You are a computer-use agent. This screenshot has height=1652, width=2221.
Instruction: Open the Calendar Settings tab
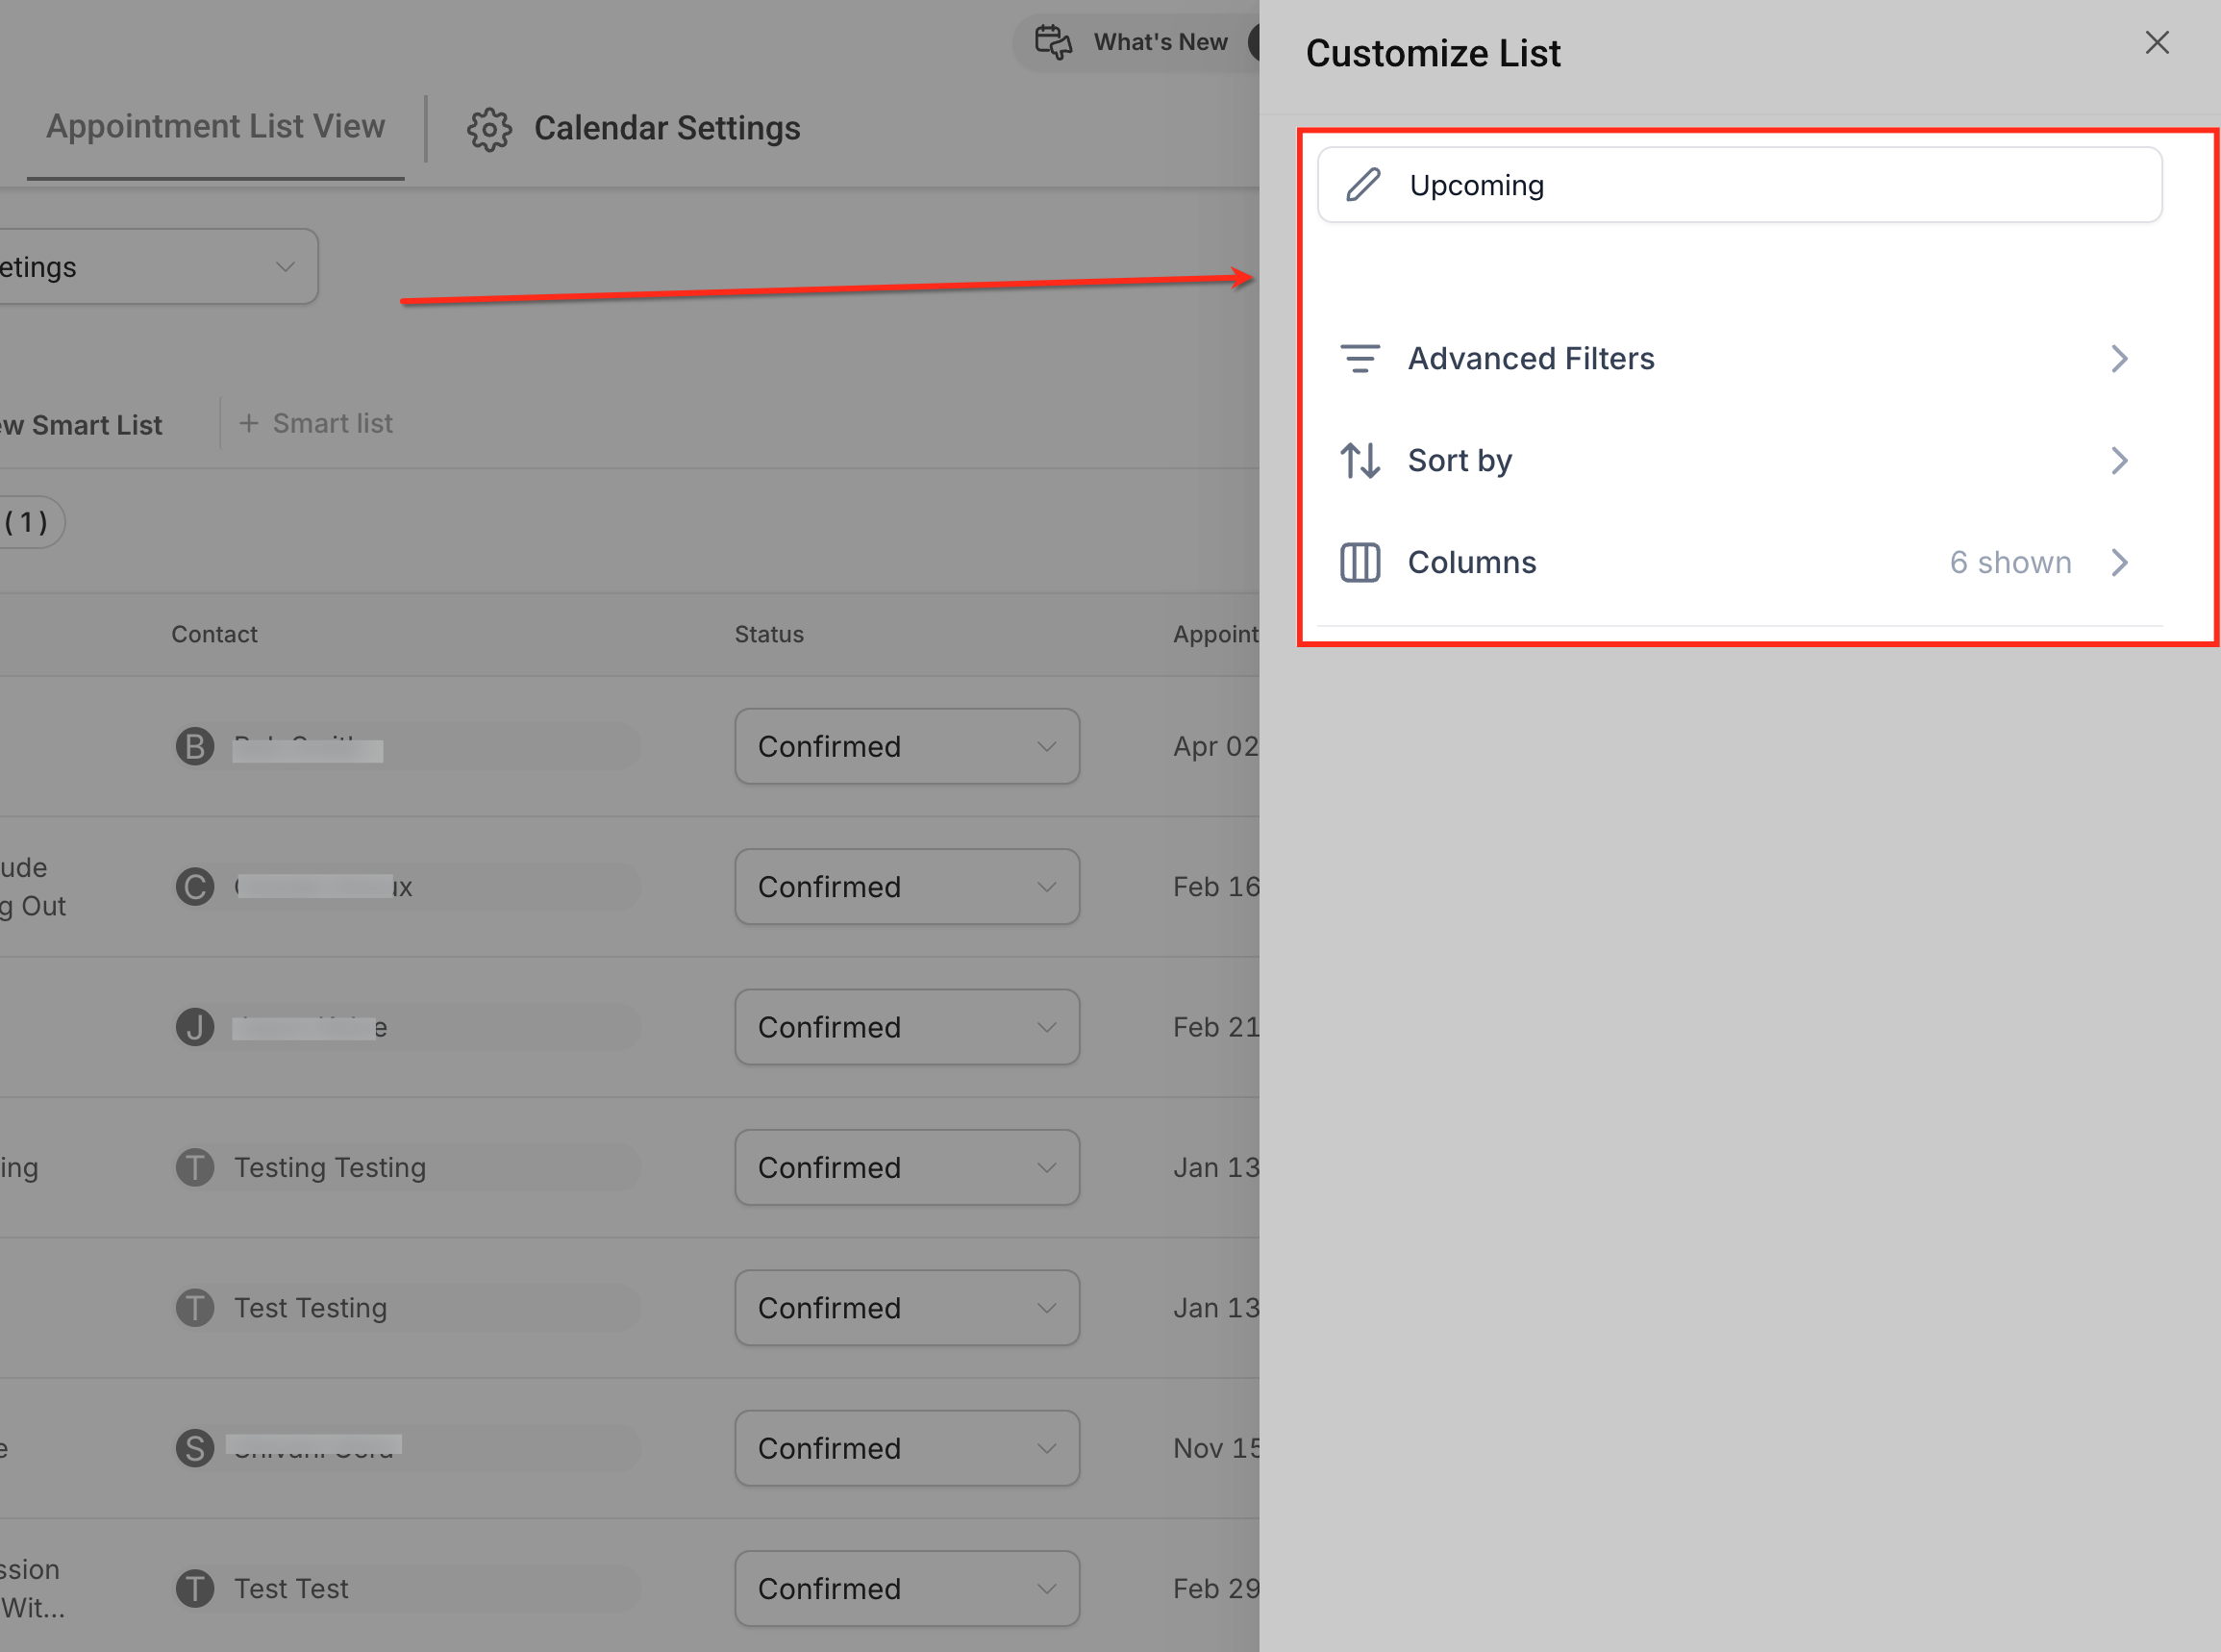coord(666,129)
